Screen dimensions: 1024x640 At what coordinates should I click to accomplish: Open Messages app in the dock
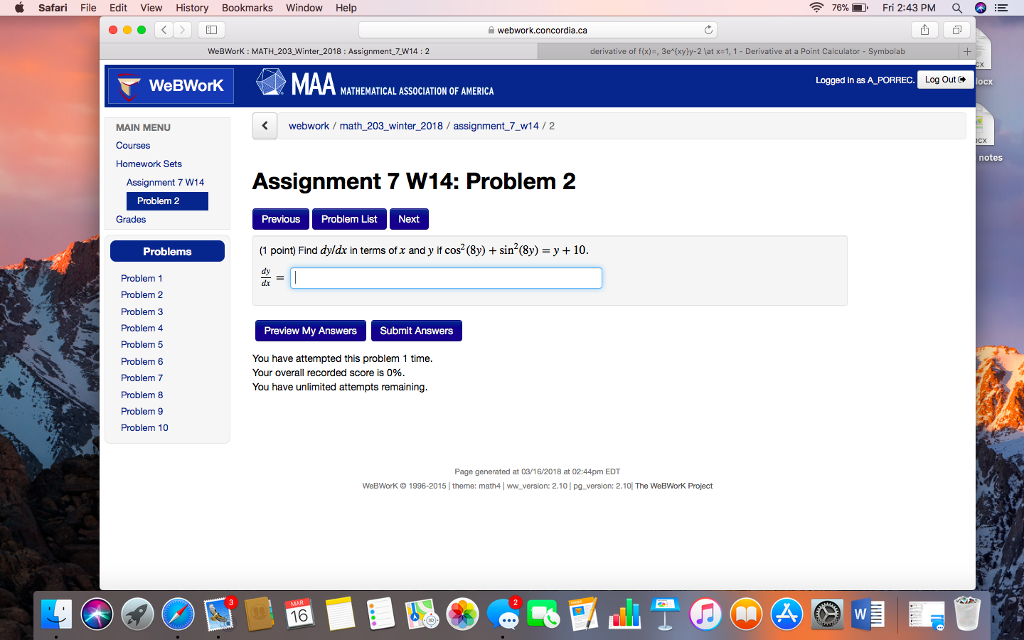pyautogui.click(x=503, y=615)
